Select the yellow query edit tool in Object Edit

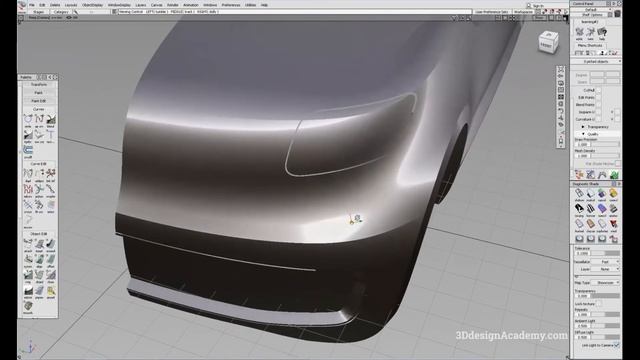coord(51,291)
